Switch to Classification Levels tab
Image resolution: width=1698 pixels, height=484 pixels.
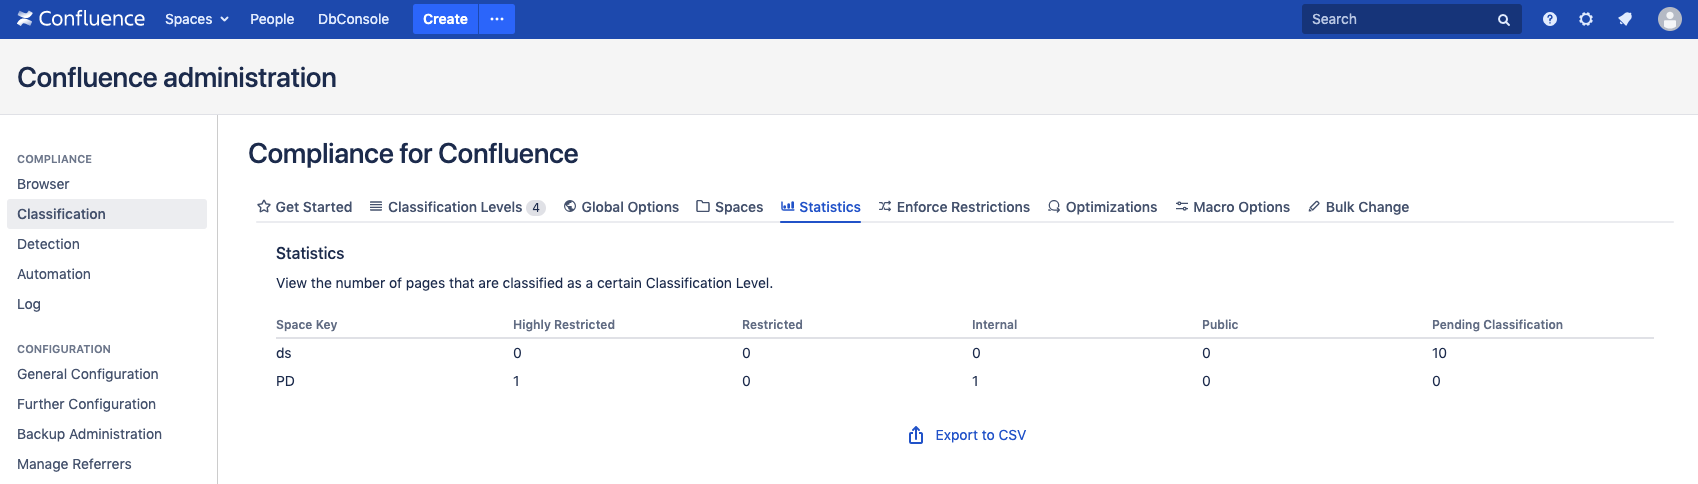coord(456,207)
